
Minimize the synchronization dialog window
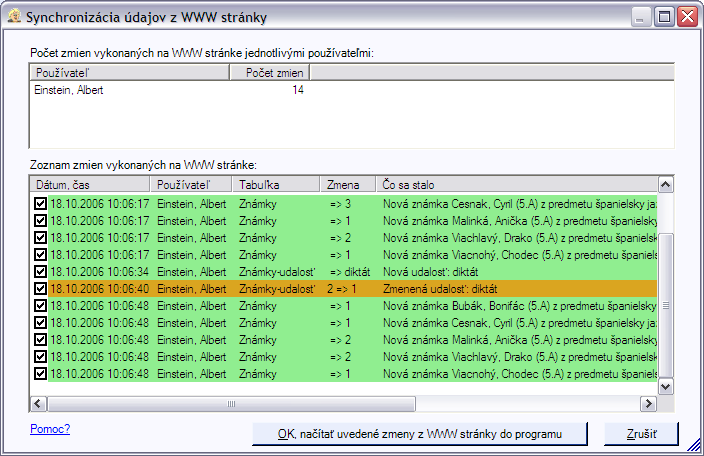point(640,17)
